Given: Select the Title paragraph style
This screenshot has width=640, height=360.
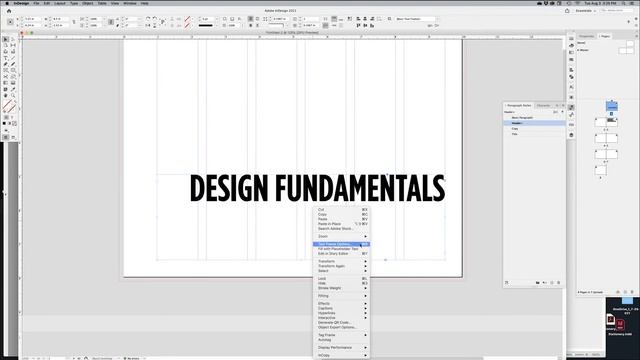Looking at the screenshot, I should [x=534, y=134].
